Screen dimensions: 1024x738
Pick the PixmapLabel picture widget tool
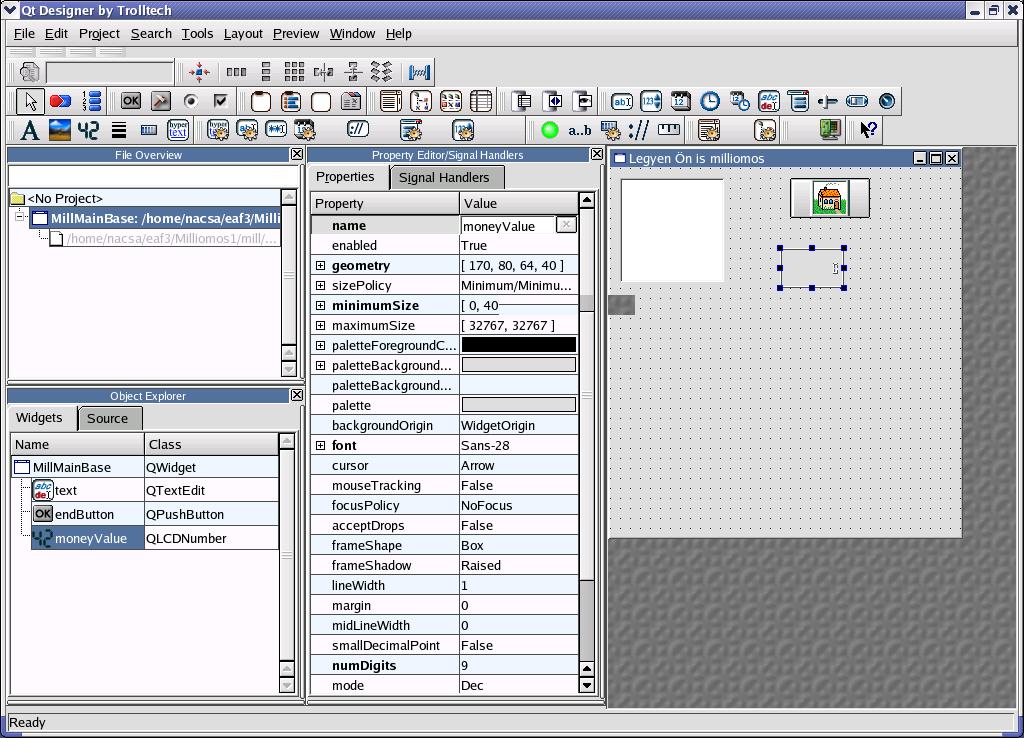tap(59, 131)
